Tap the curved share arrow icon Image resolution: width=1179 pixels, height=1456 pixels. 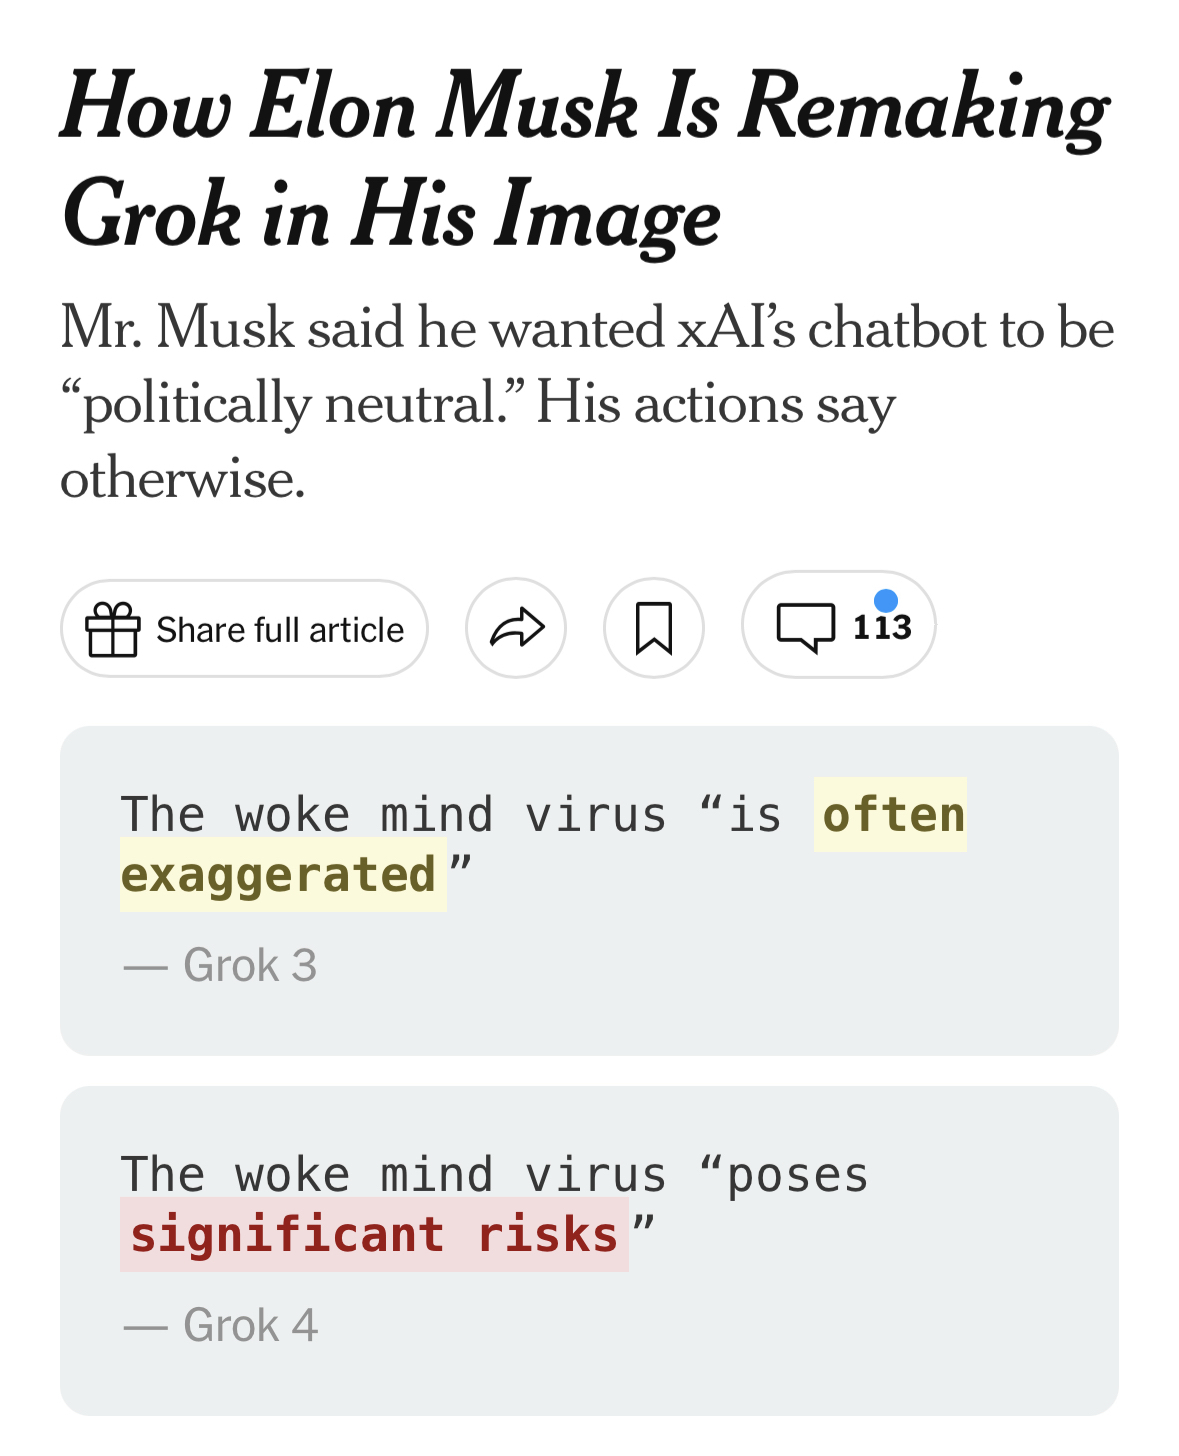point(516,629)
